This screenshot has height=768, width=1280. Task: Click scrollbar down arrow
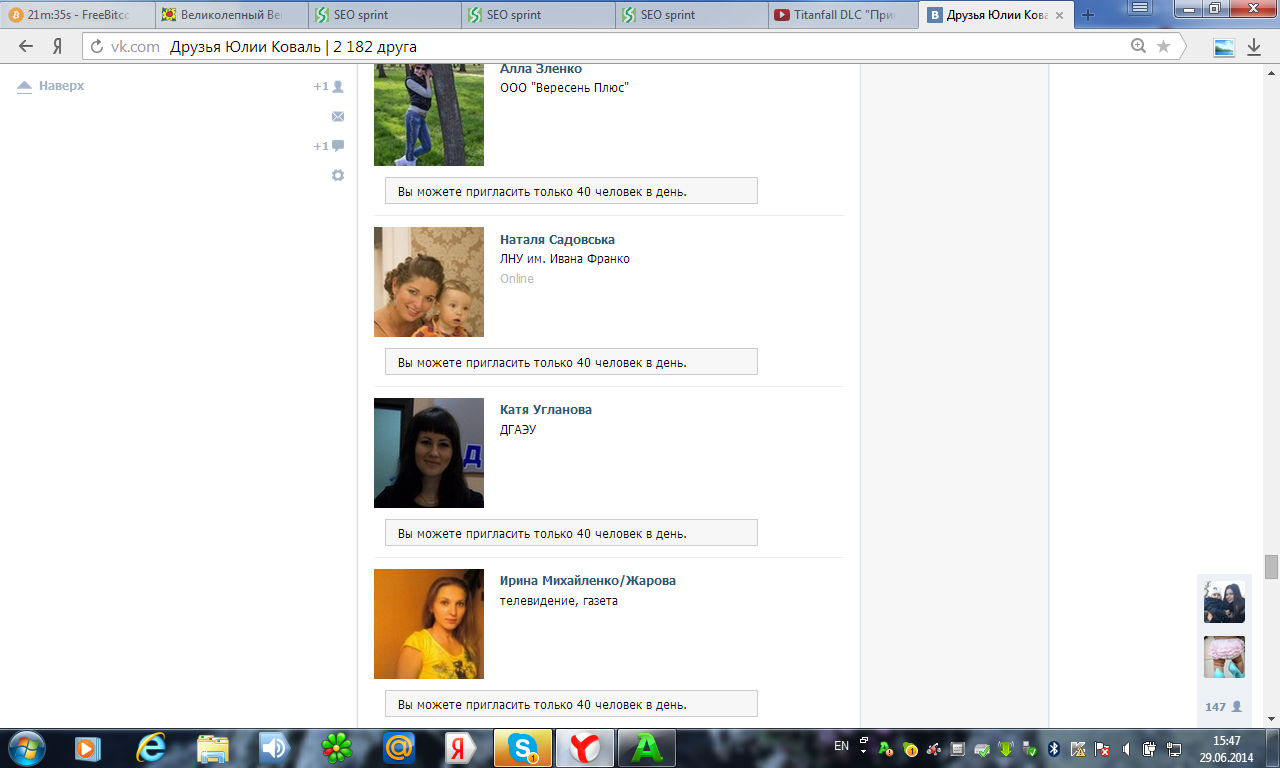(1271, 719)
